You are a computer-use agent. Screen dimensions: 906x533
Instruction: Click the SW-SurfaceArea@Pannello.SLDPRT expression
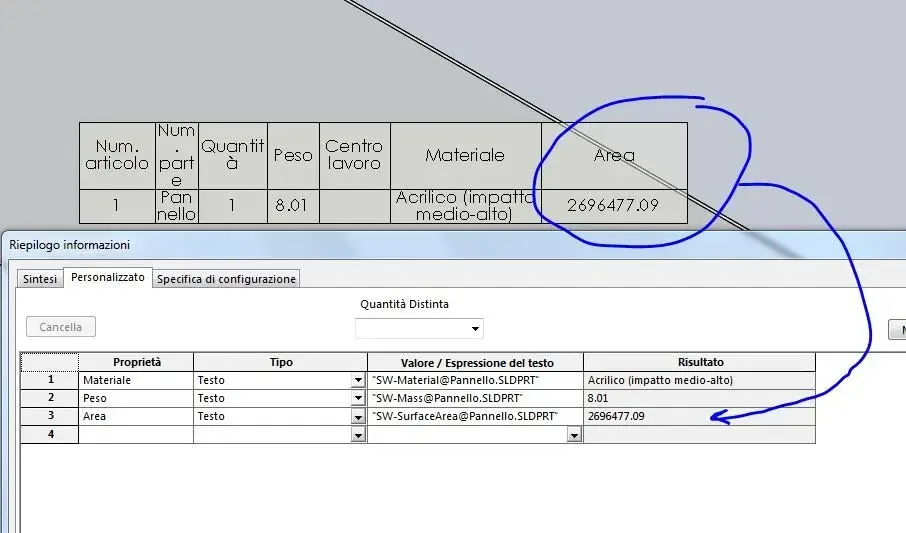[x=476, y=416]
